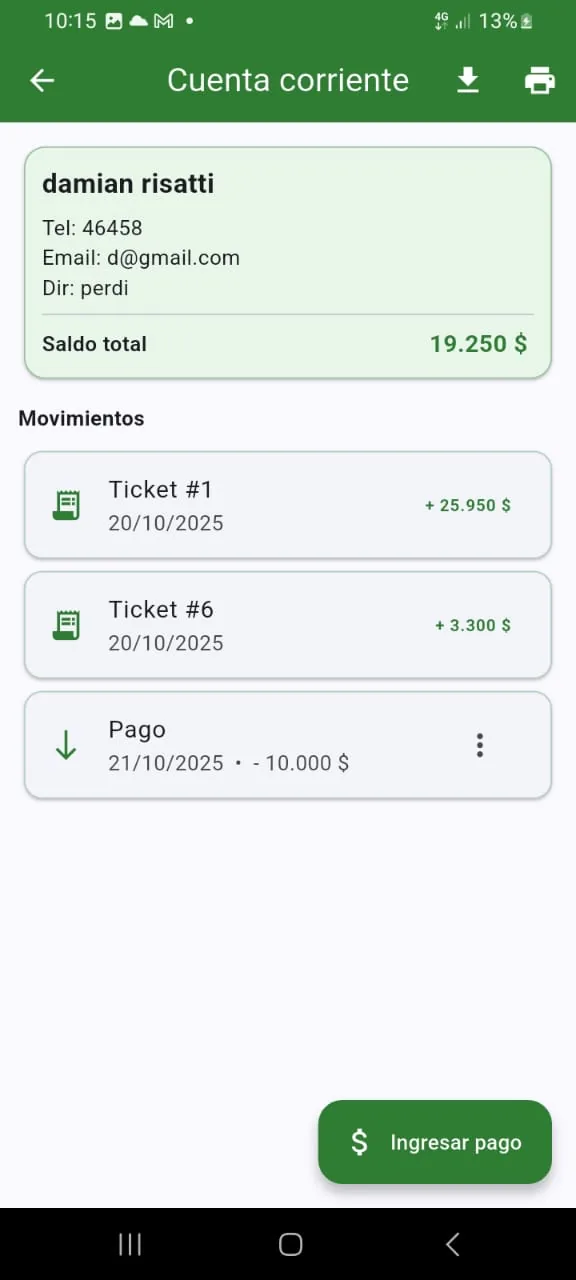576x1280 pixels.
Task: Tap the back arrow to leave Cuenta corriente
Action: click(x=41, y=80)
